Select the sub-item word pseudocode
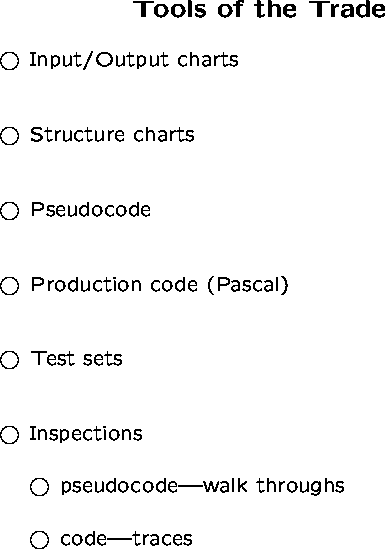Screen dimensions: 385x549 point(119,487)
